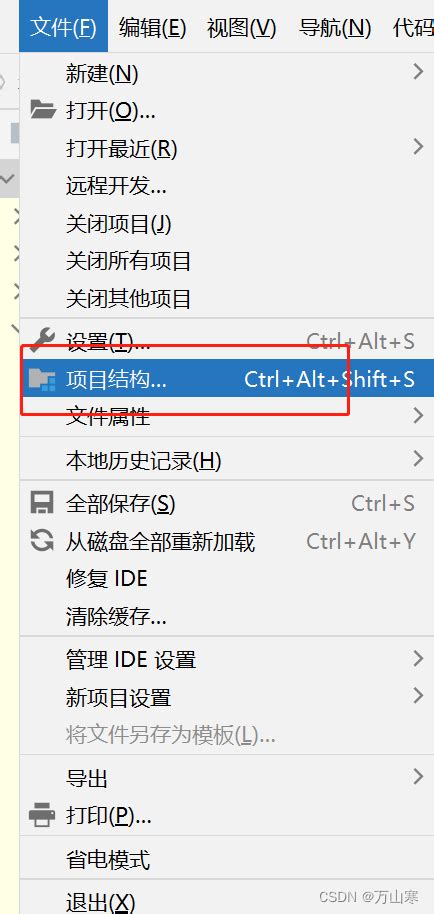Expand the 导出 submenu arrow
This screenshot has height=914, width=434.
click(418, 776)
